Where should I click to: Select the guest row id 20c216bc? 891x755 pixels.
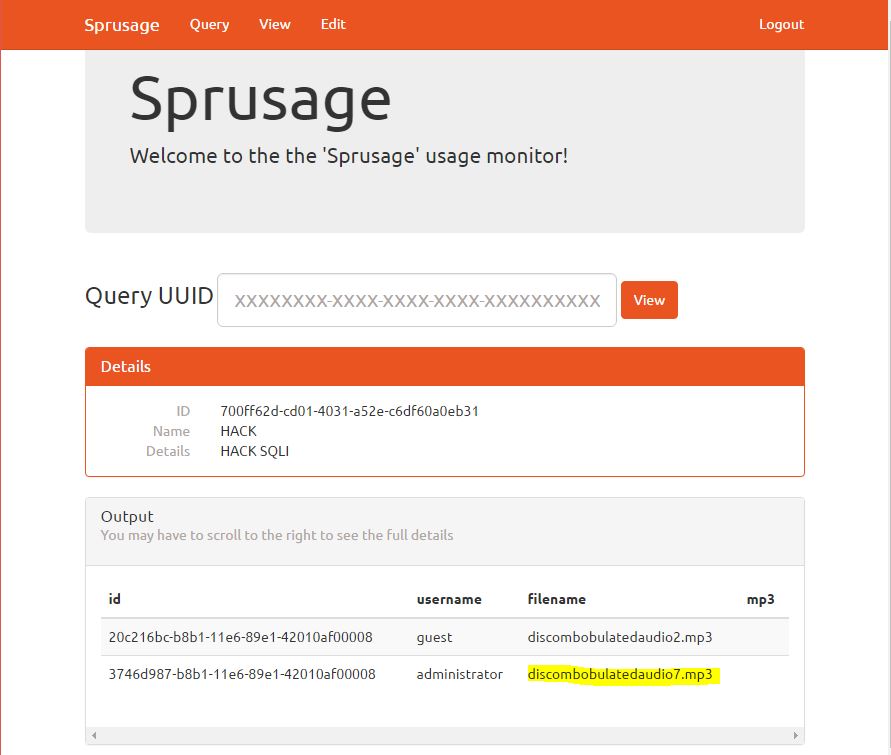[x=240, y=637]
